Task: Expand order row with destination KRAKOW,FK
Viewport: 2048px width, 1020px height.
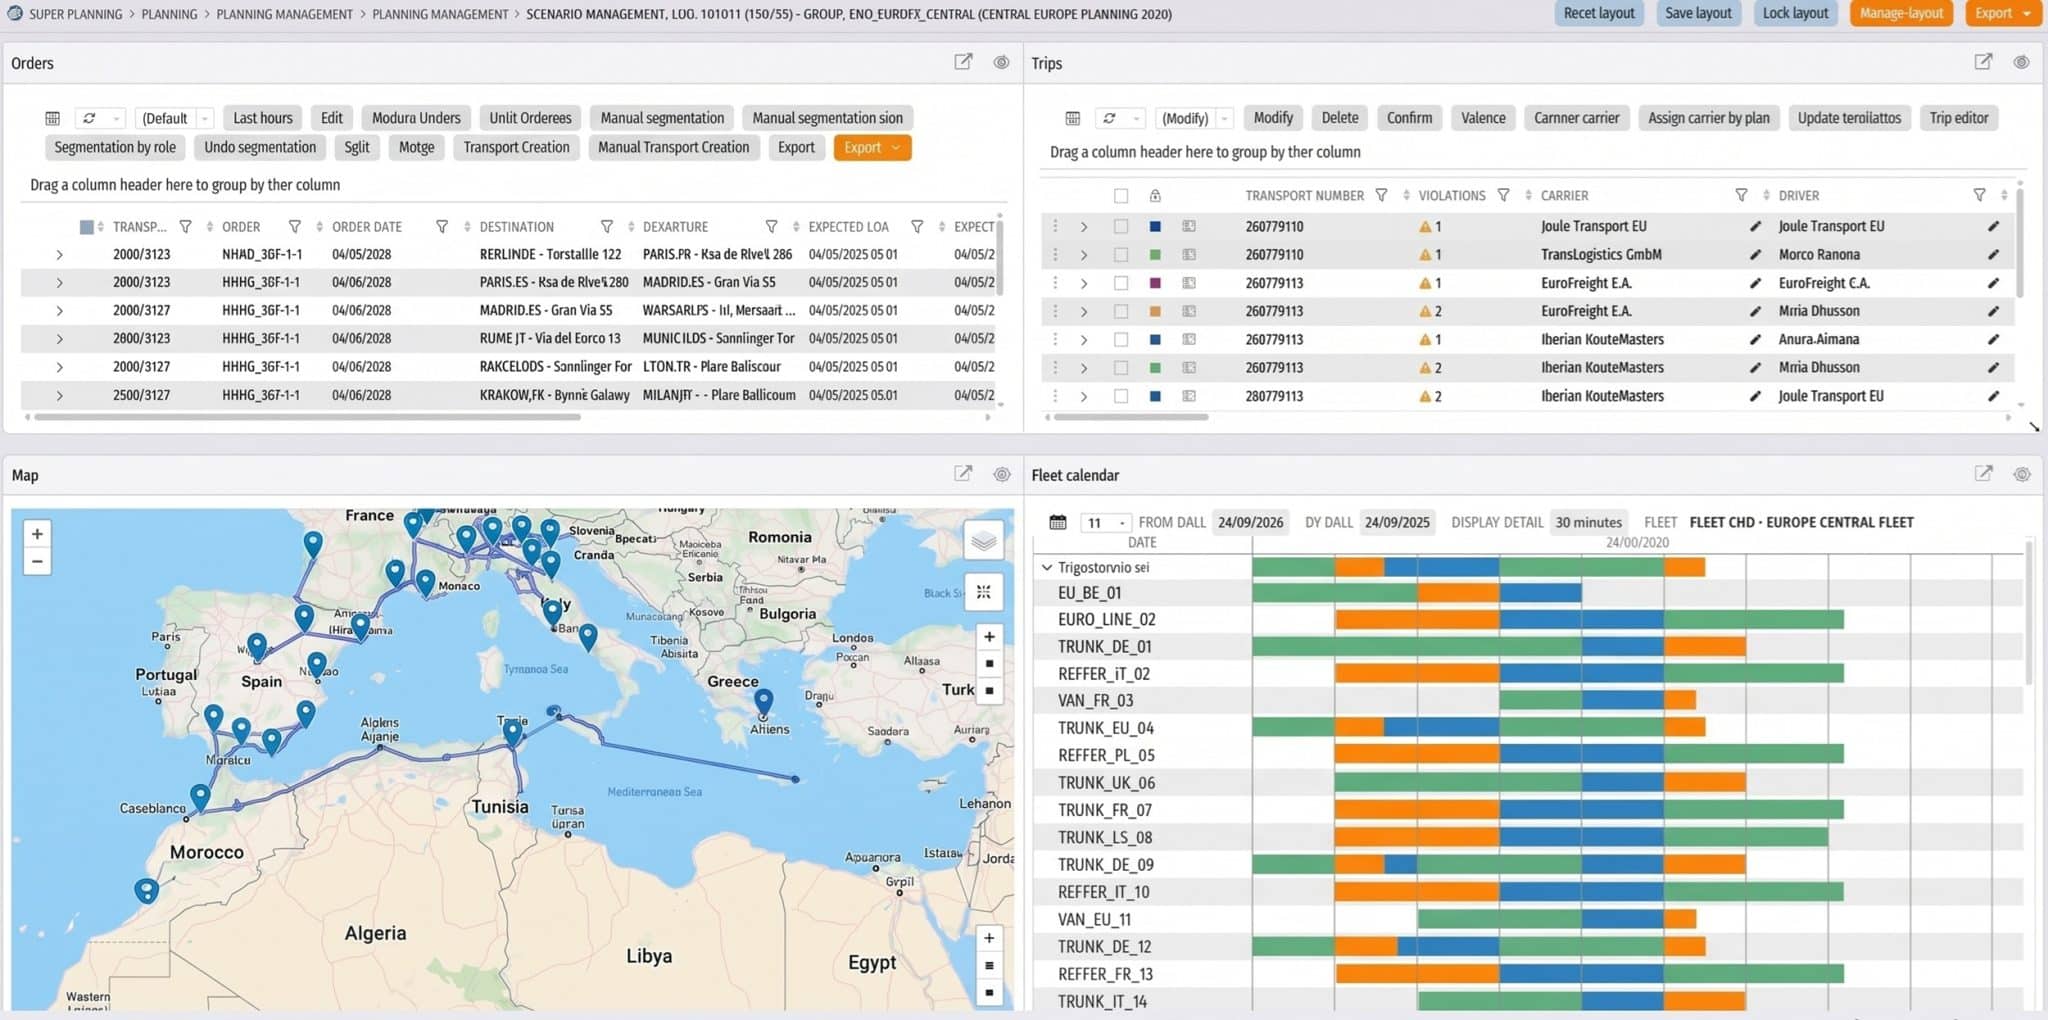Action: click(60, 396)
